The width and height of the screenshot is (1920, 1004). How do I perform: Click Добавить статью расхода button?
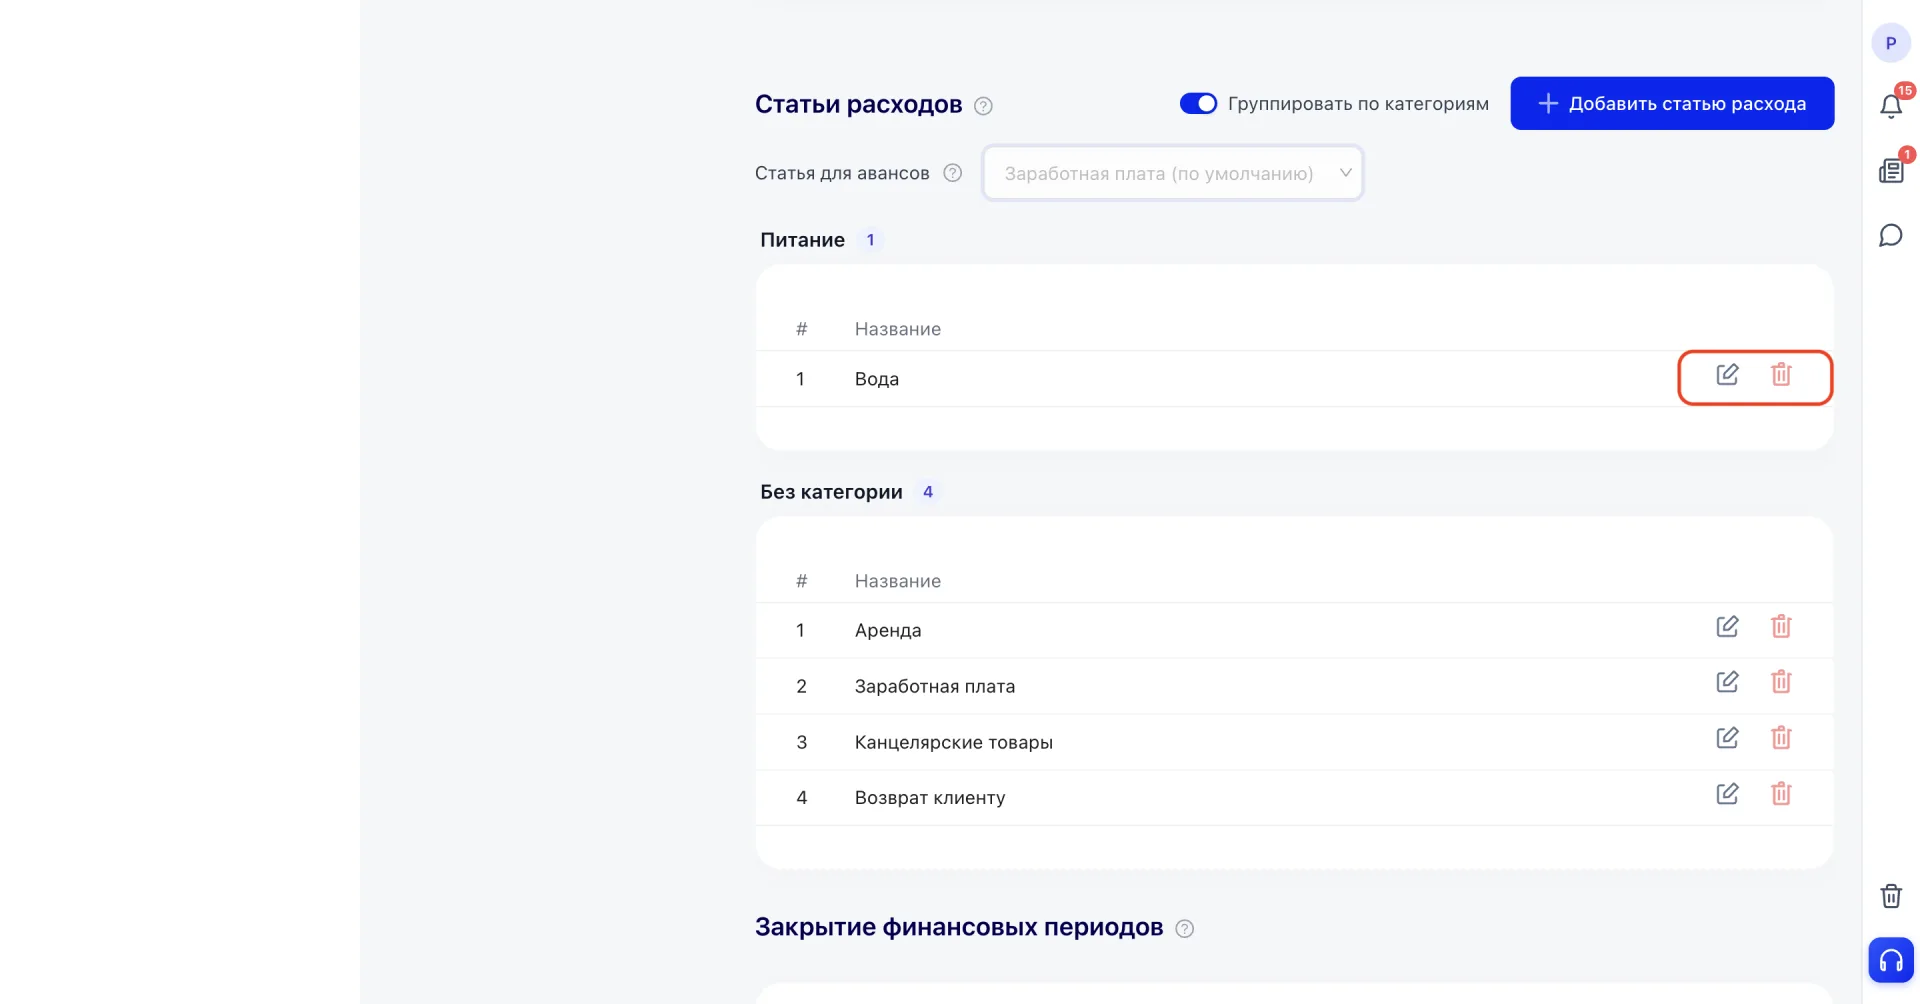click(1672, 103)
